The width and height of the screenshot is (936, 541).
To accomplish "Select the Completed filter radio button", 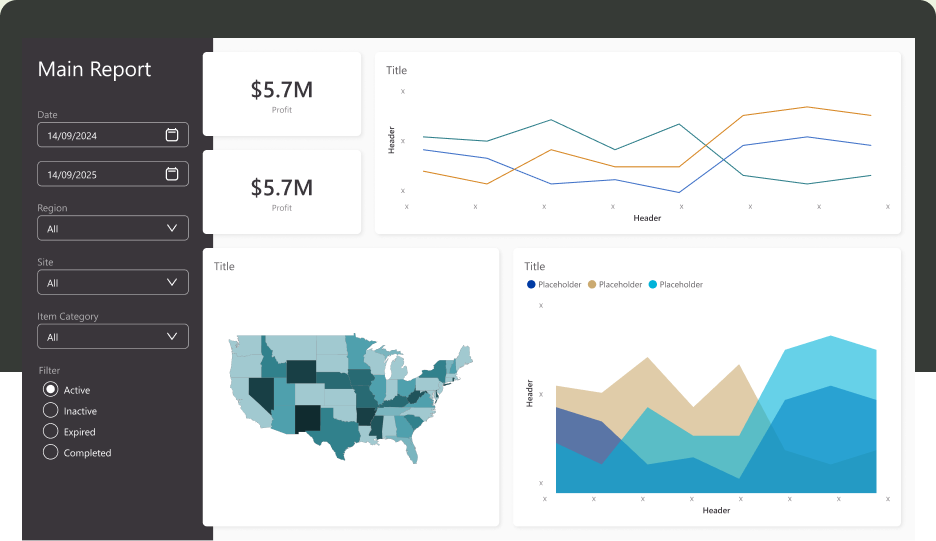I will coord(51,452).
